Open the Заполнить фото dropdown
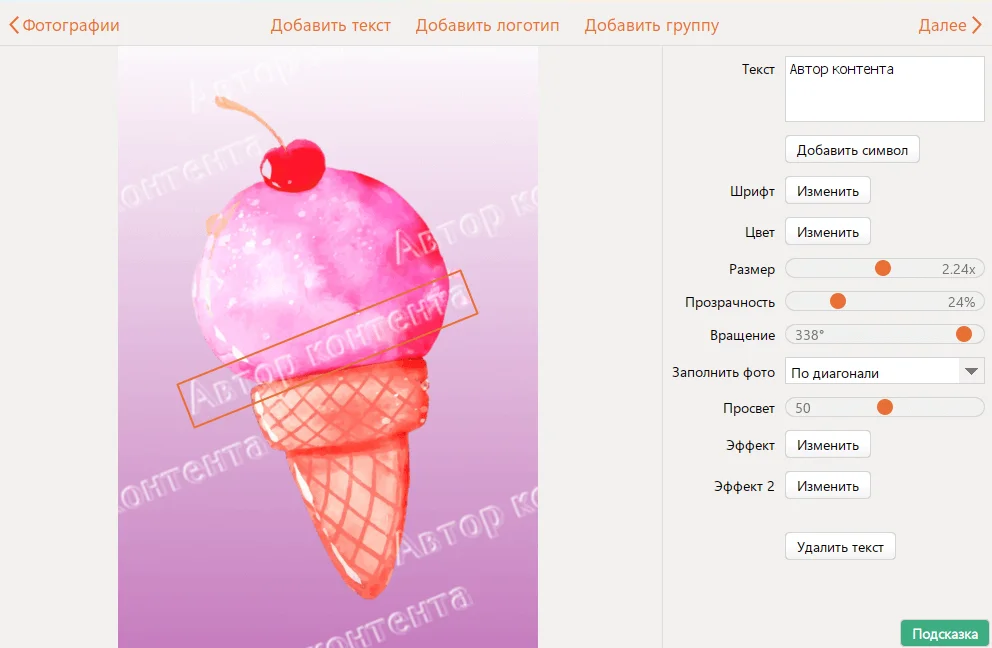The height and width of the screenshot is (648, 992). point(884,372)
